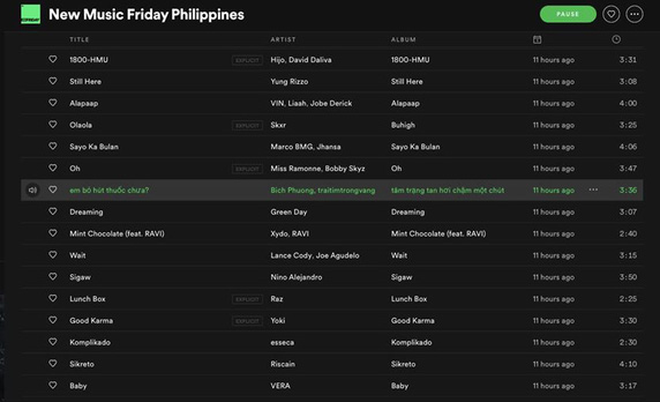The image size is (660, 402).
Task: Select the Komplikado track row
Action: click(x=332, y=342)
